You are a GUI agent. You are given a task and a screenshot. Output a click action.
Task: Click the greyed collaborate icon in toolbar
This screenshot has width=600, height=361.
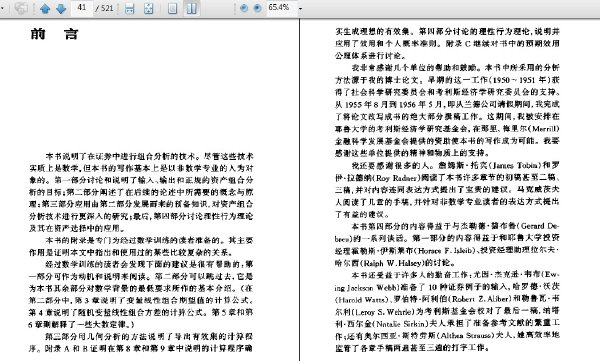pyautogui.click(x=21, y=8)
